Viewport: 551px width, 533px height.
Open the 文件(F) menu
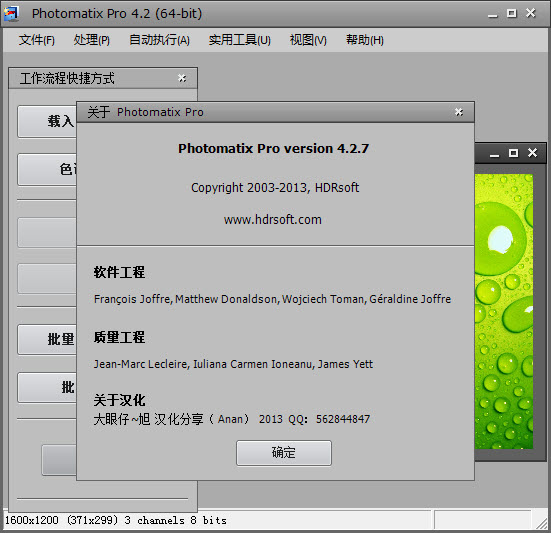coord(37,40)
